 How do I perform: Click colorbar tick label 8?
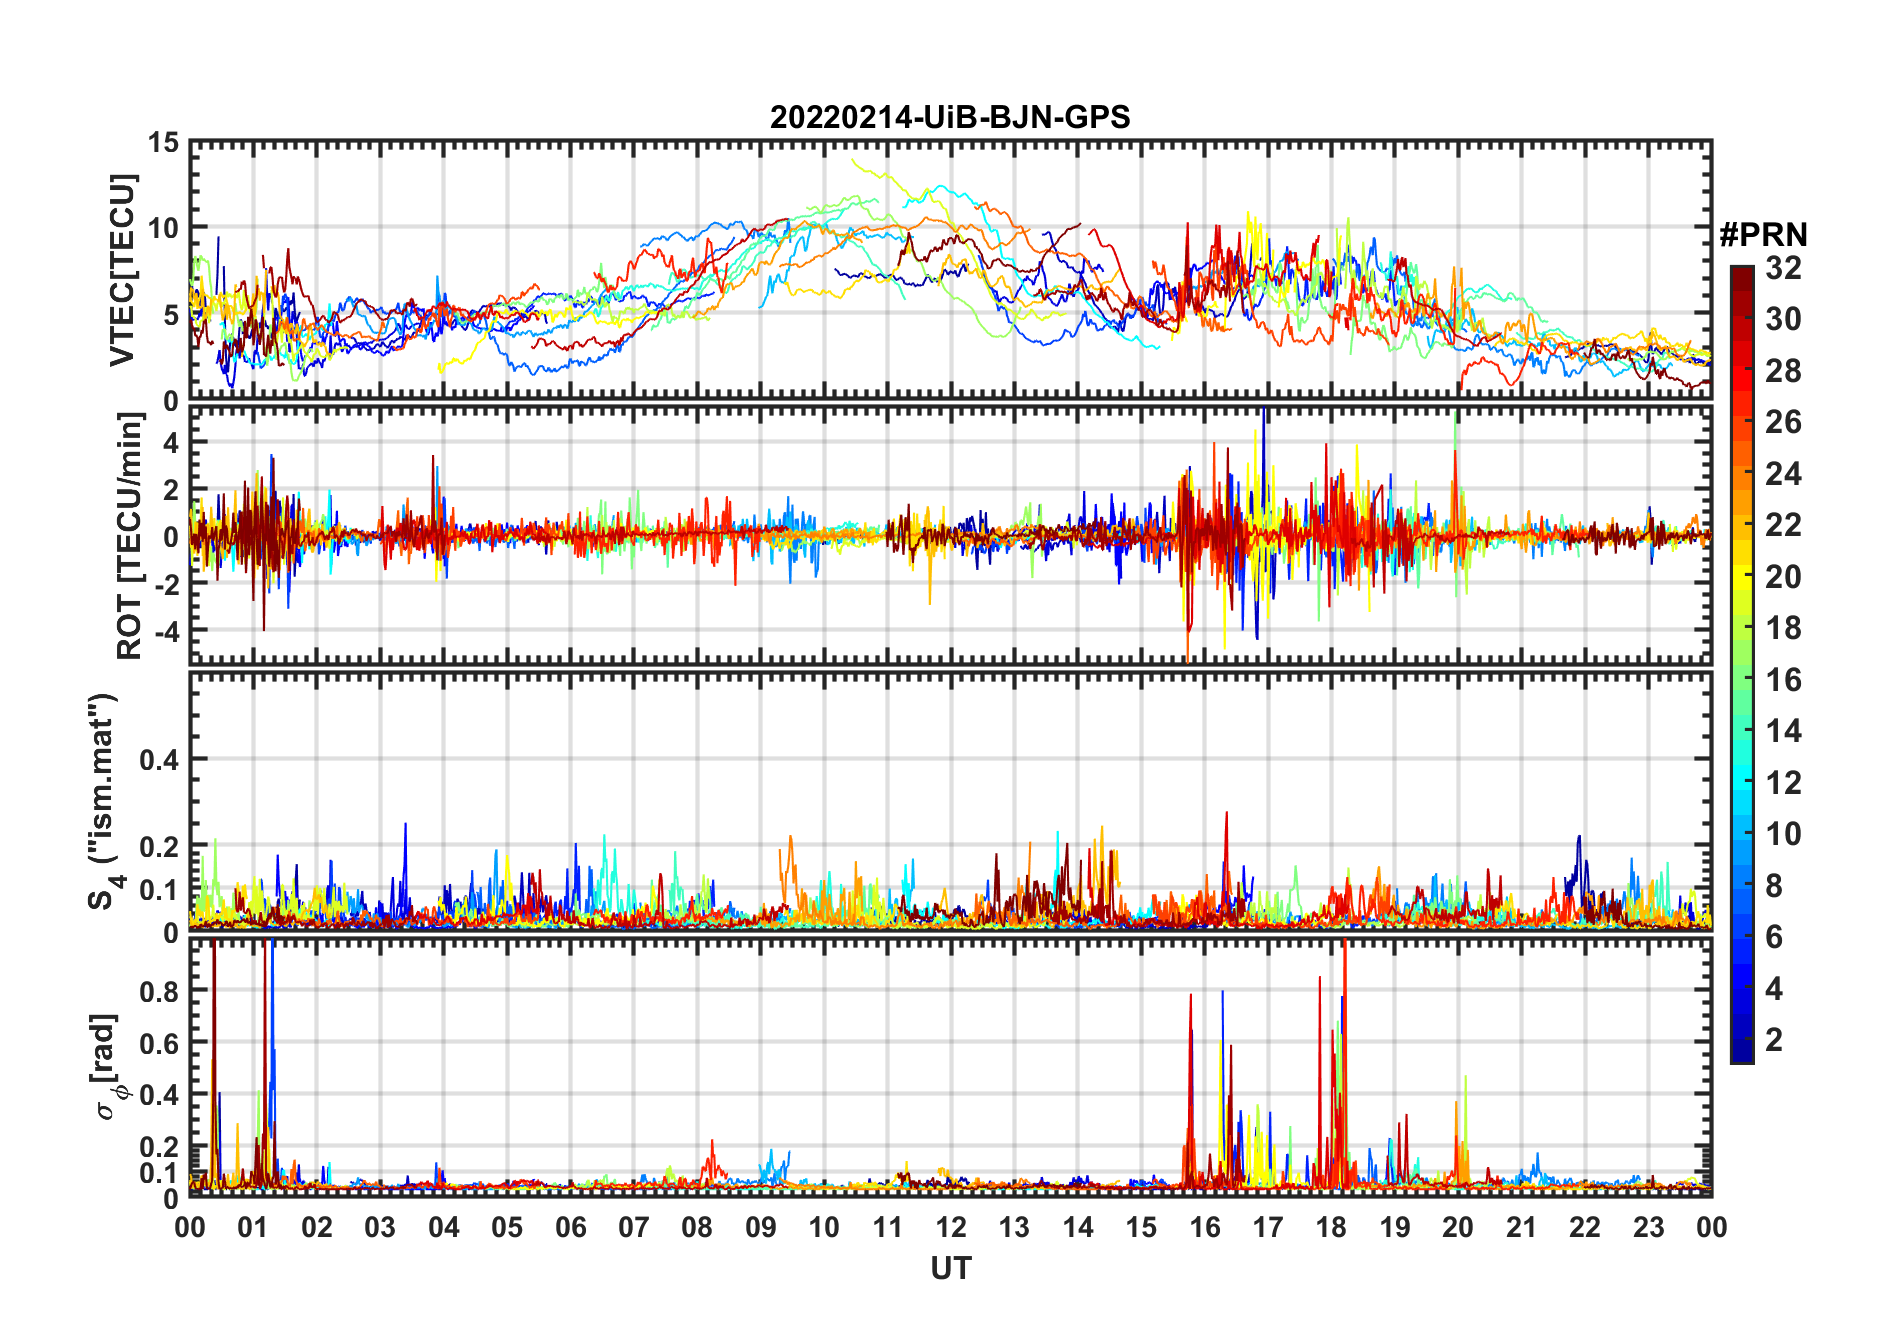[x=1774, y=886]
